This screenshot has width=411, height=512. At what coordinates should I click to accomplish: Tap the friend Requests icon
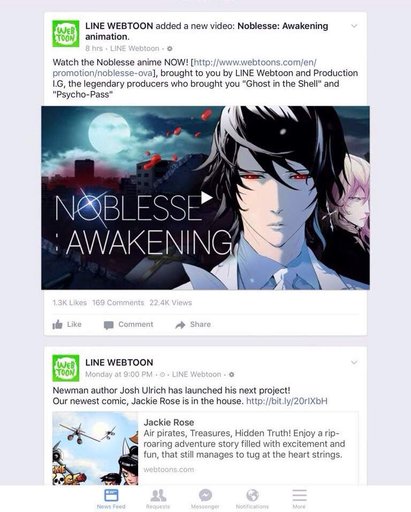(x=158, y=496)
